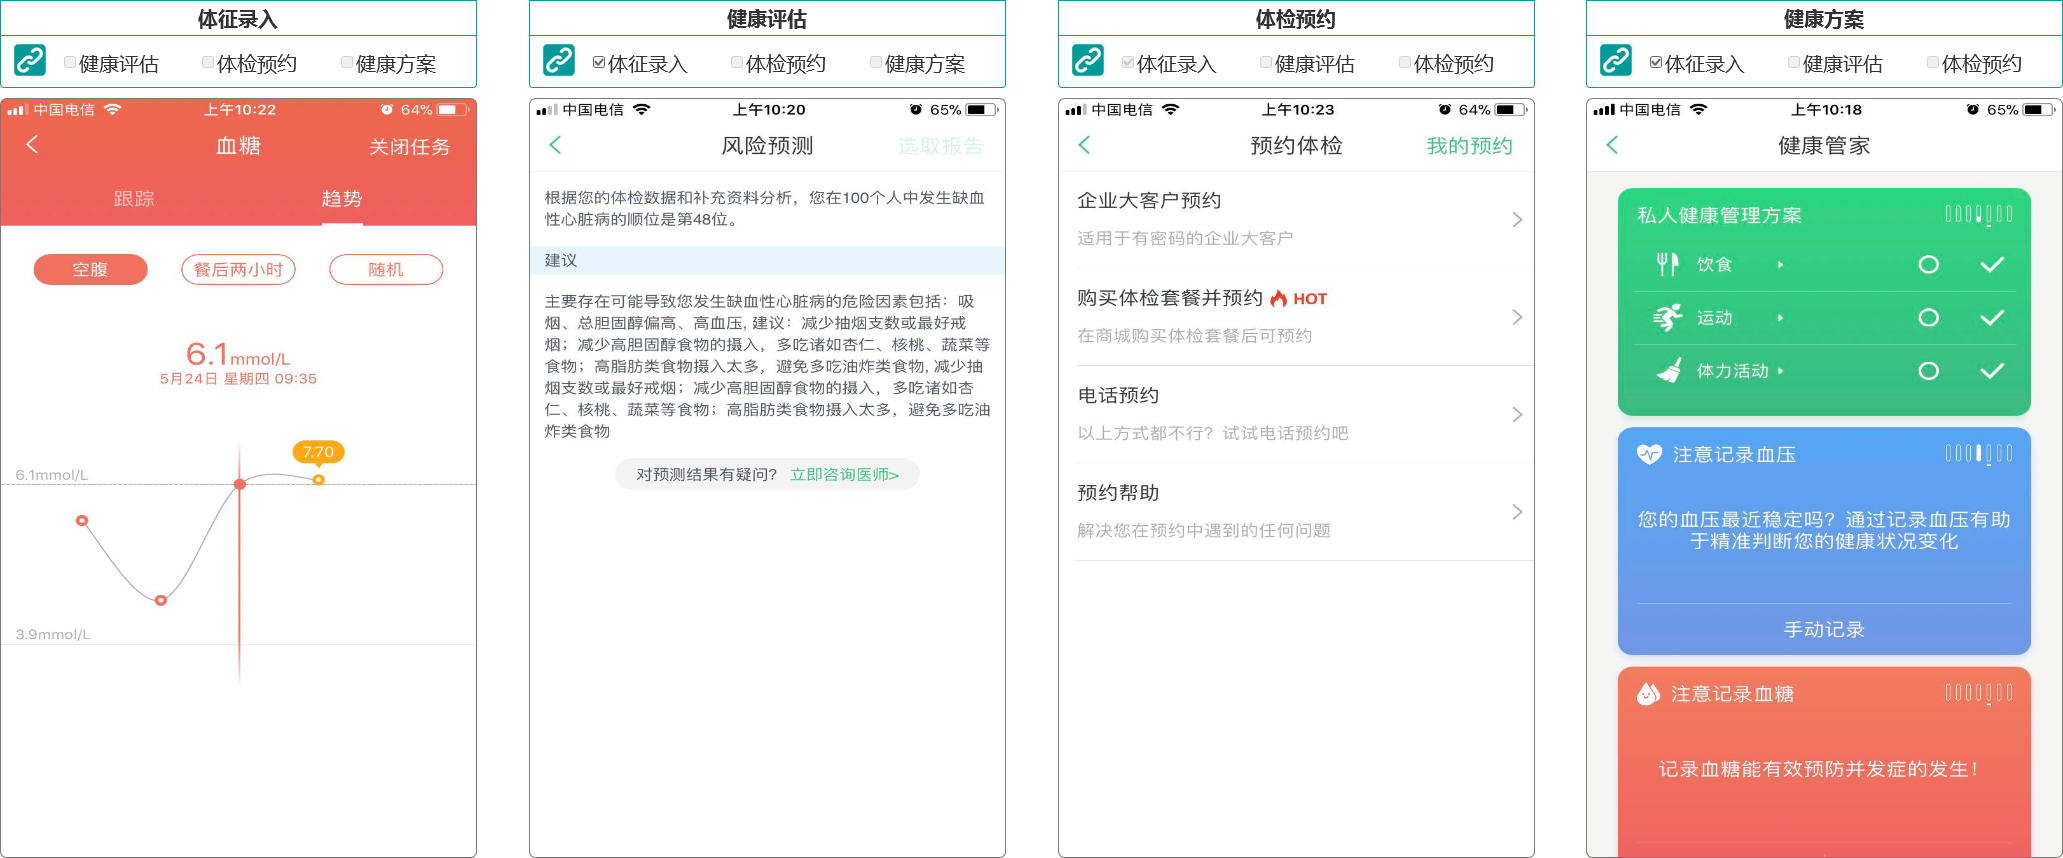Tap 选取报告 on the 风险预测 screen
Screen dimensions: 2063x858
(940, 146)
